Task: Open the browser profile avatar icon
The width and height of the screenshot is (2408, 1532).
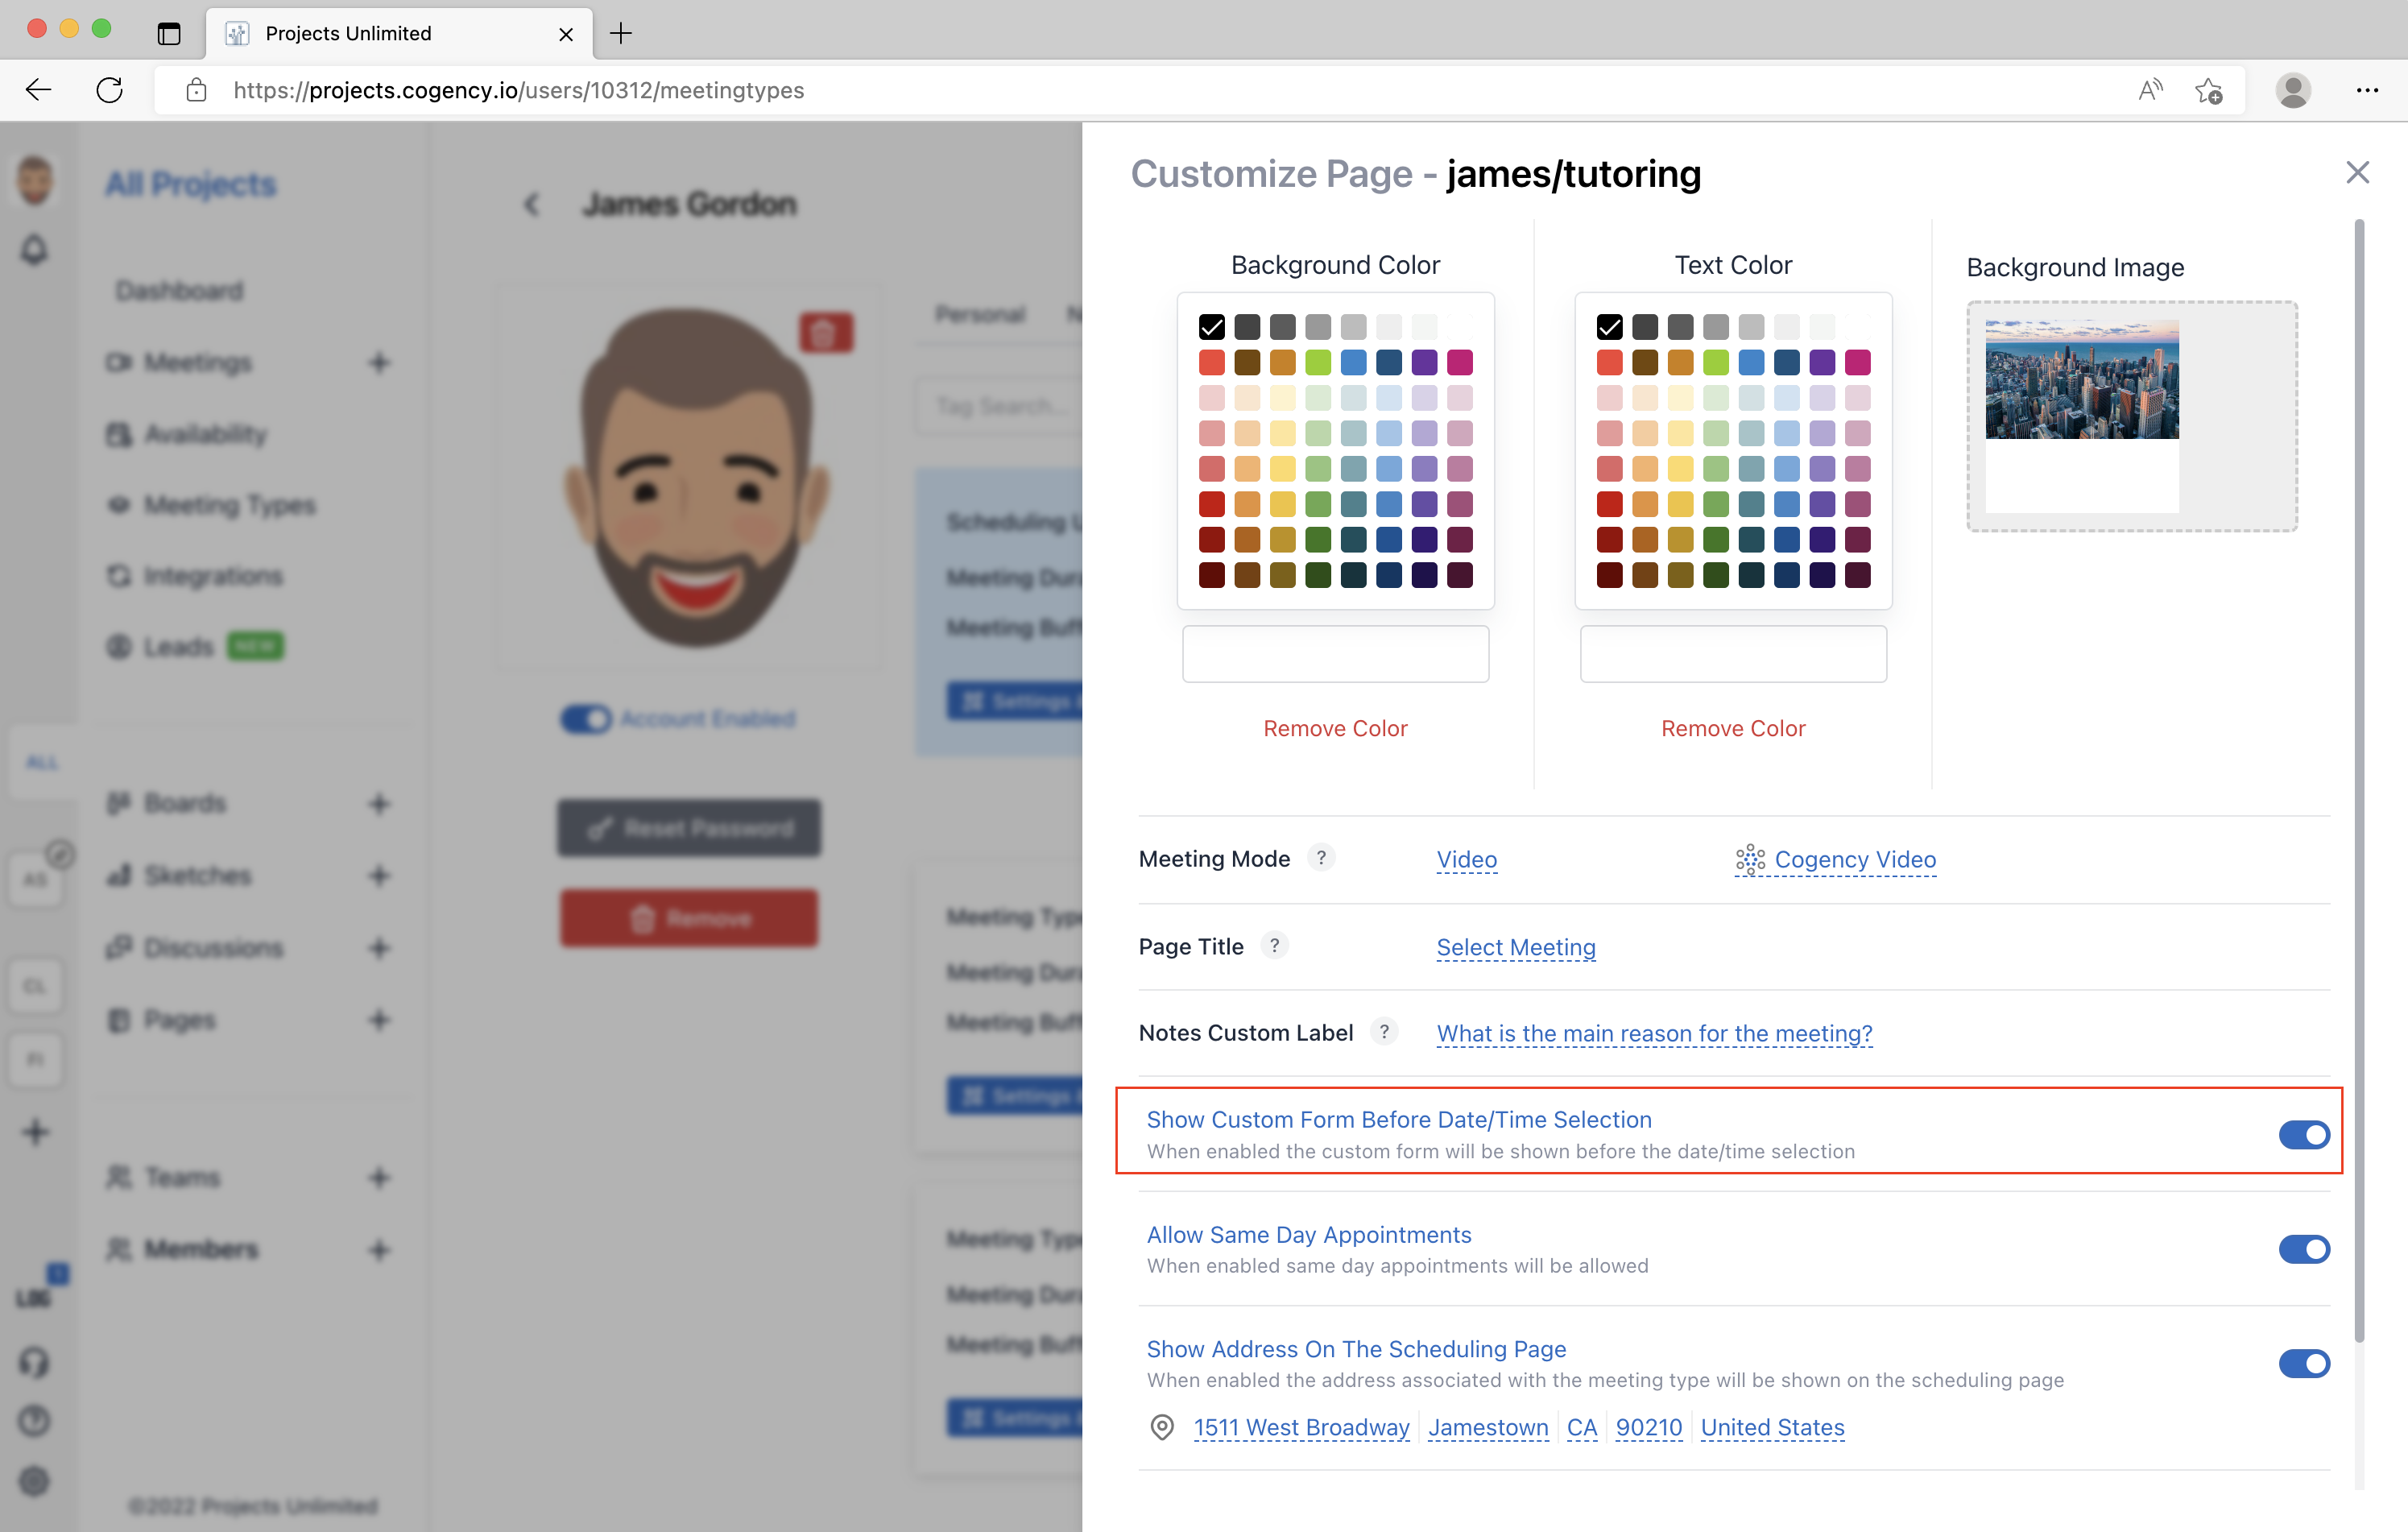Action: 2293,90
